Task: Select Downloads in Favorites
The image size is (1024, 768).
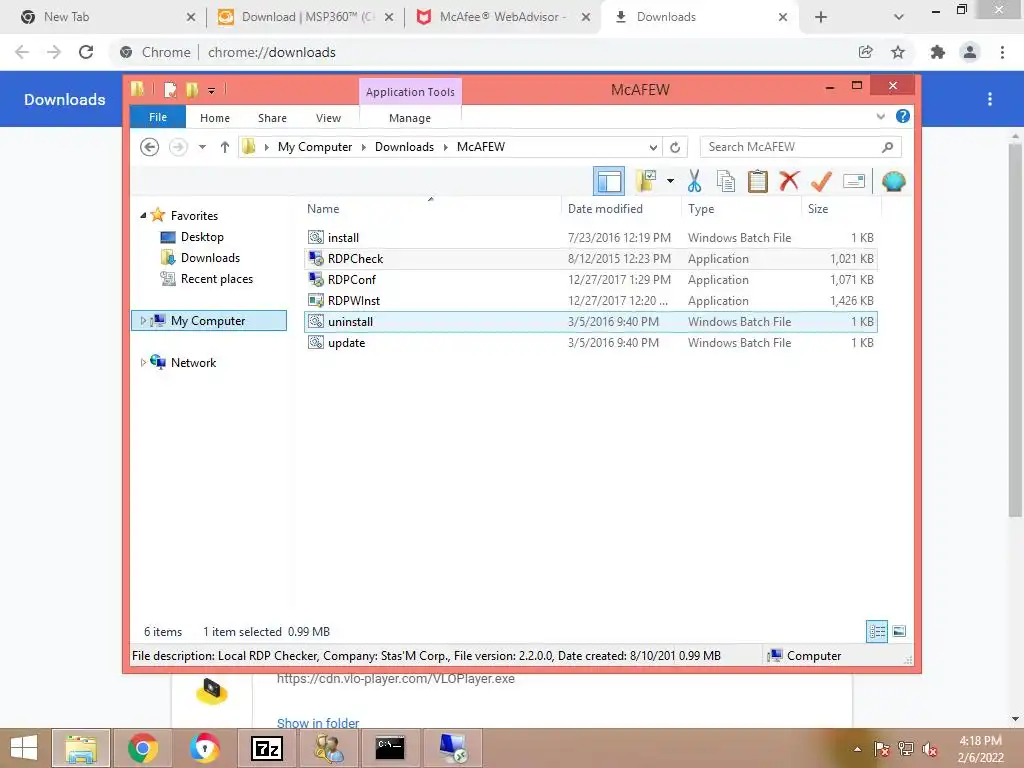Action: (x=210, y=257)
